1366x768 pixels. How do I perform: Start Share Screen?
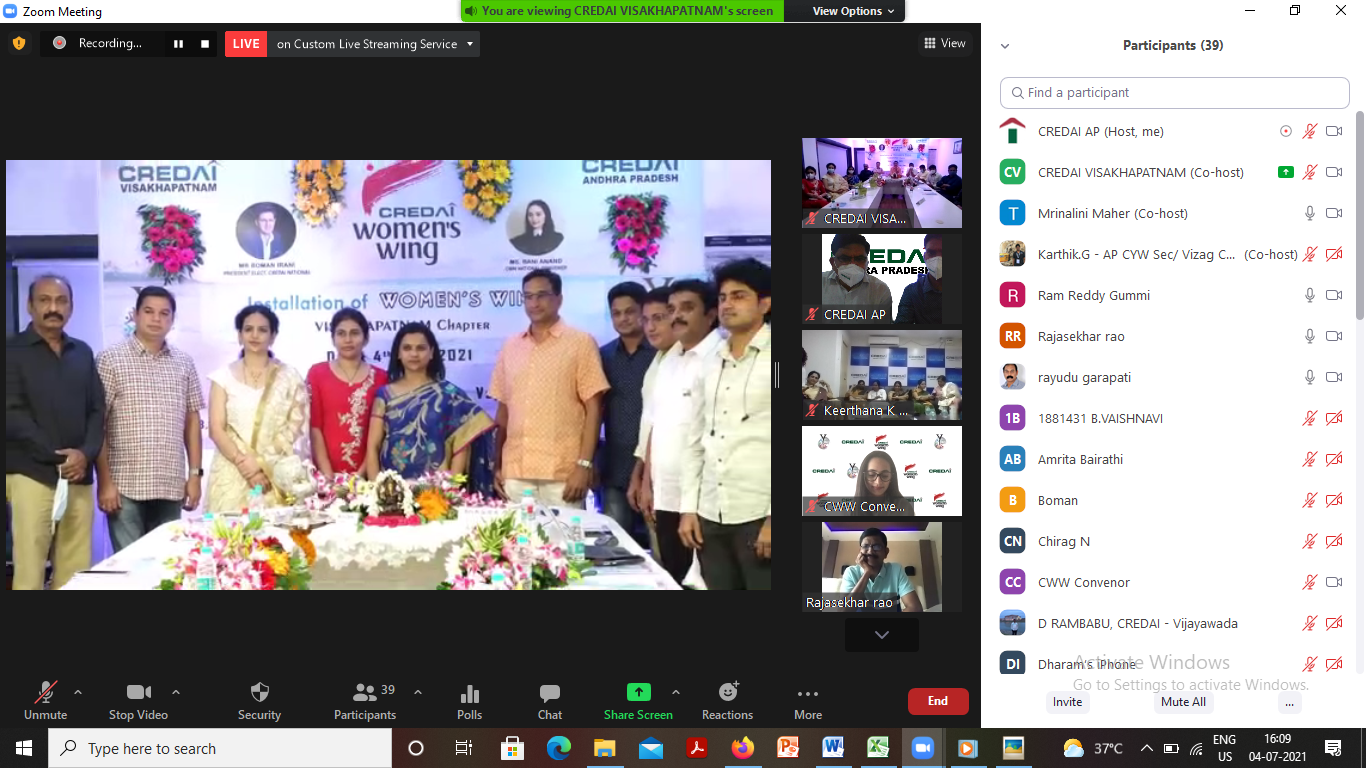638,701
